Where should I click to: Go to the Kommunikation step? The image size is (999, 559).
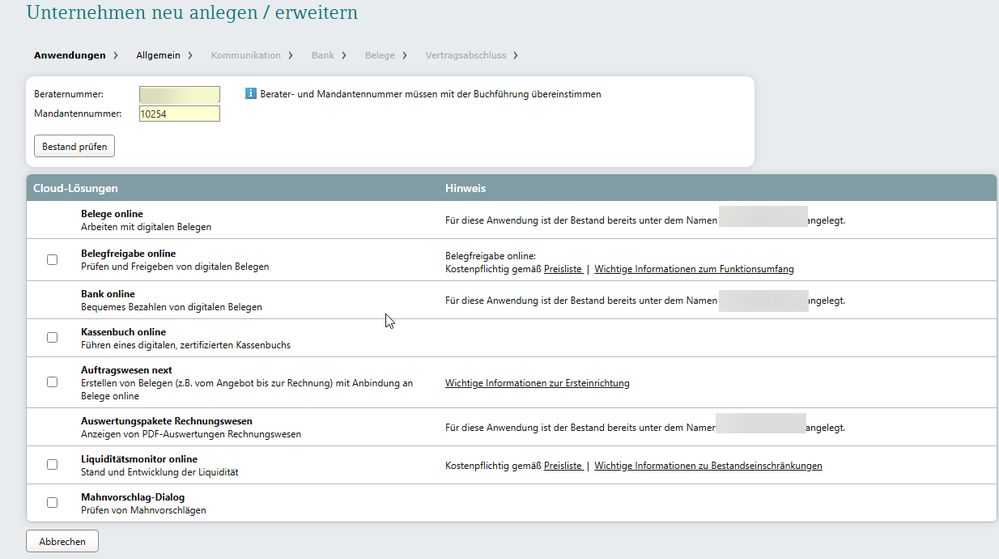246,55
